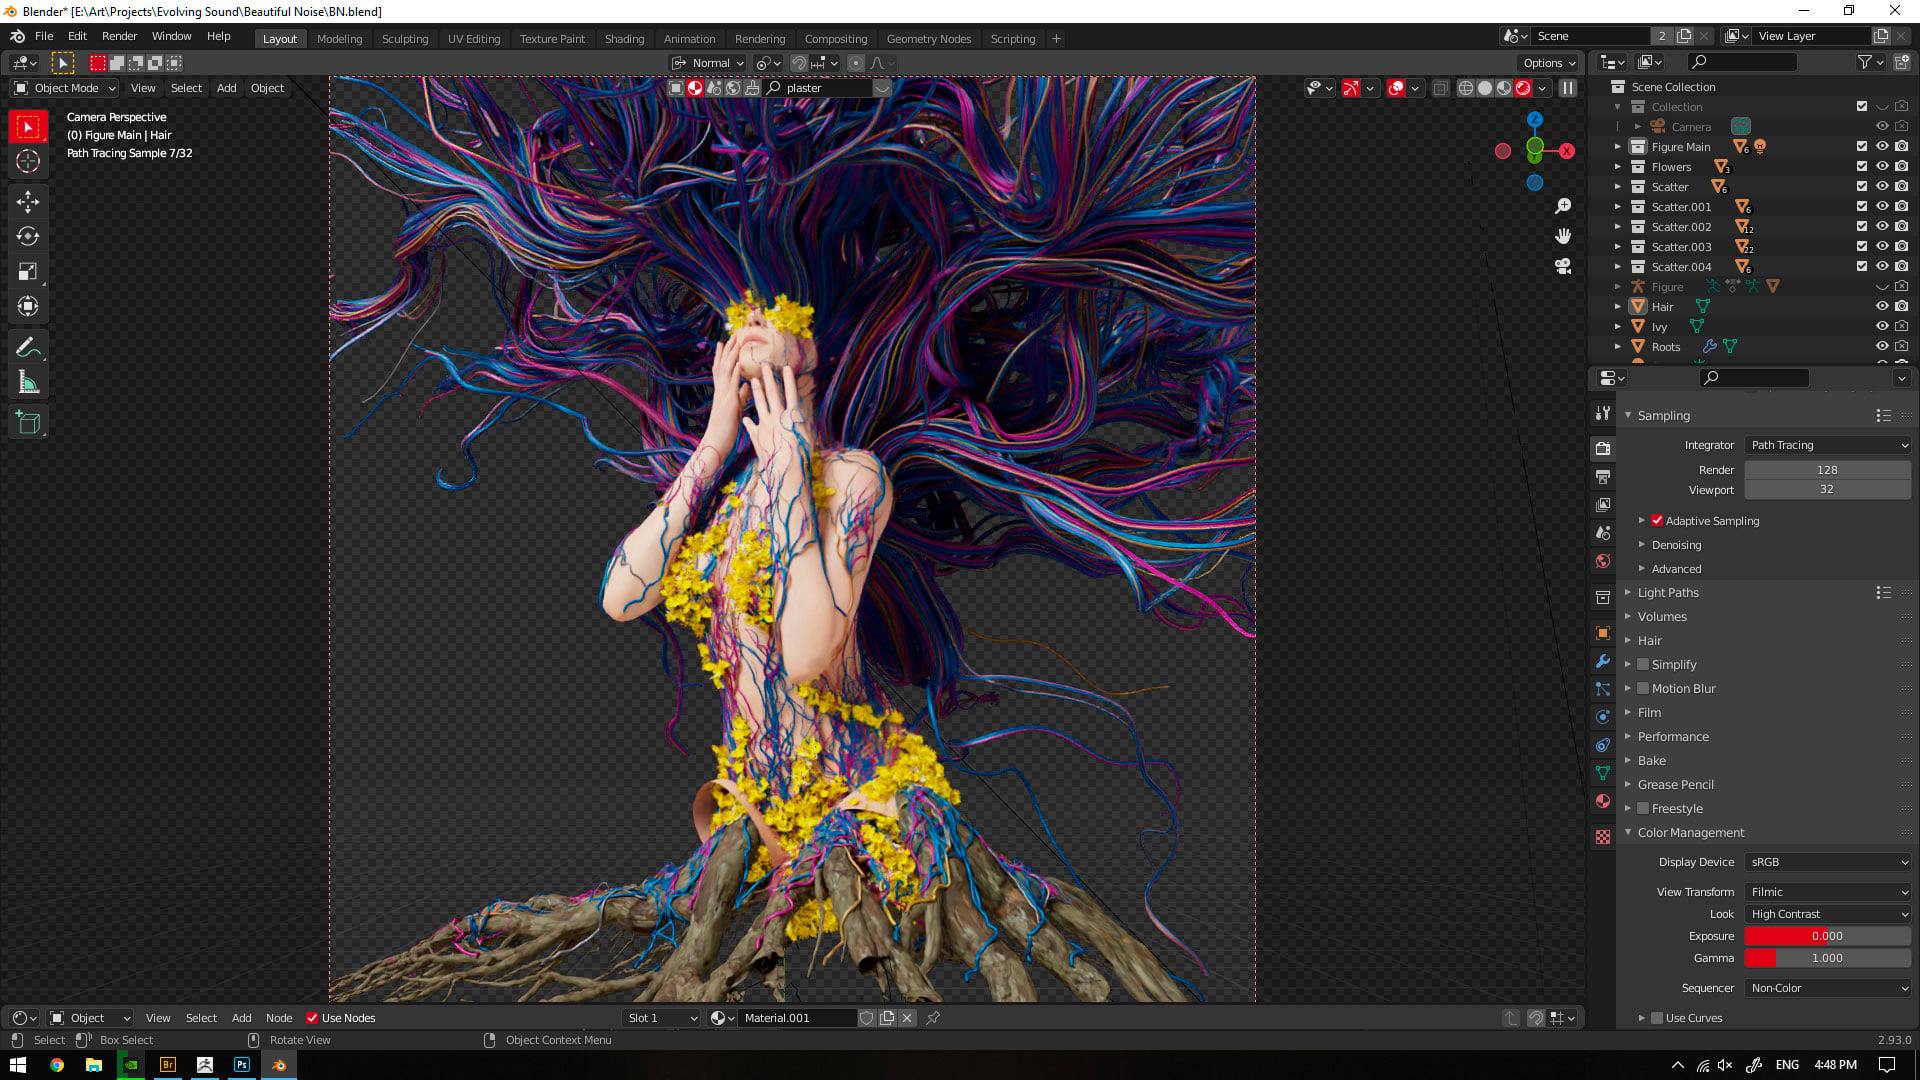Open the Render menu
Image resolution: width=1920 pixels, height=1080 pixels.
click(119, 36)
